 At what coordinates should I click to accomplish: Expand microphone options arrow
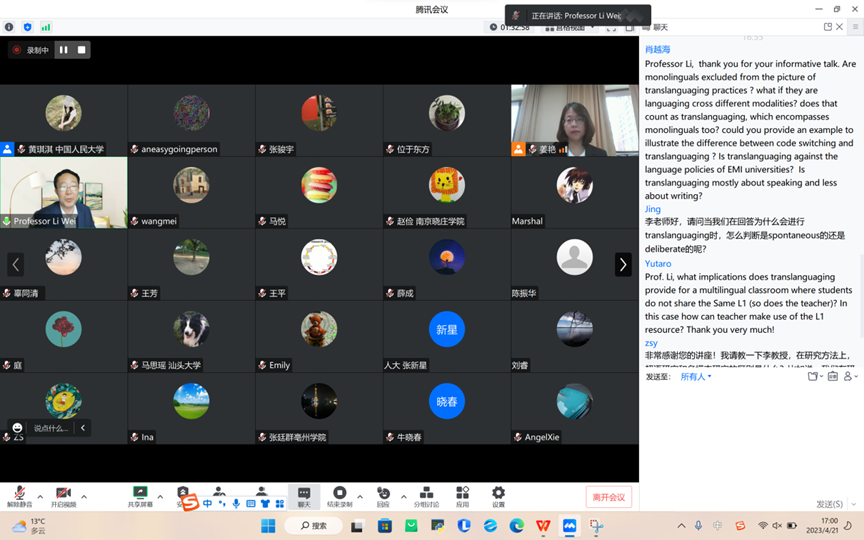(40, 496)
